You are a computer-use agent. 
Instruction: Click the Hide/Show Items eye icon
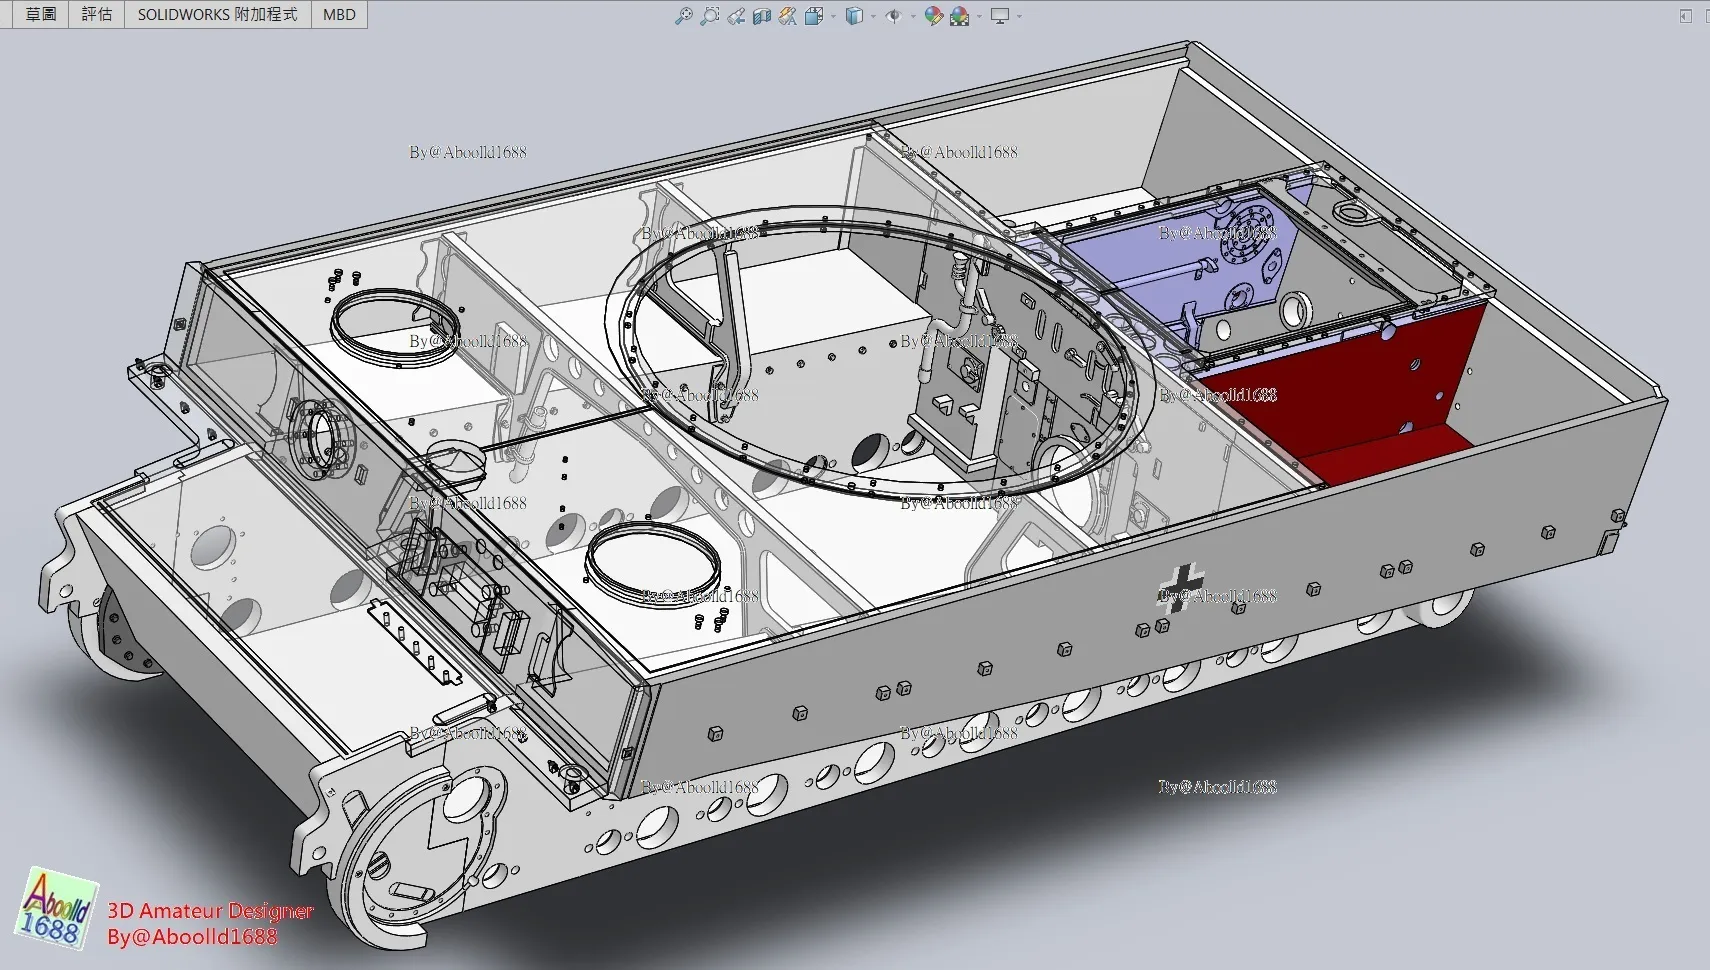[894, 16]
